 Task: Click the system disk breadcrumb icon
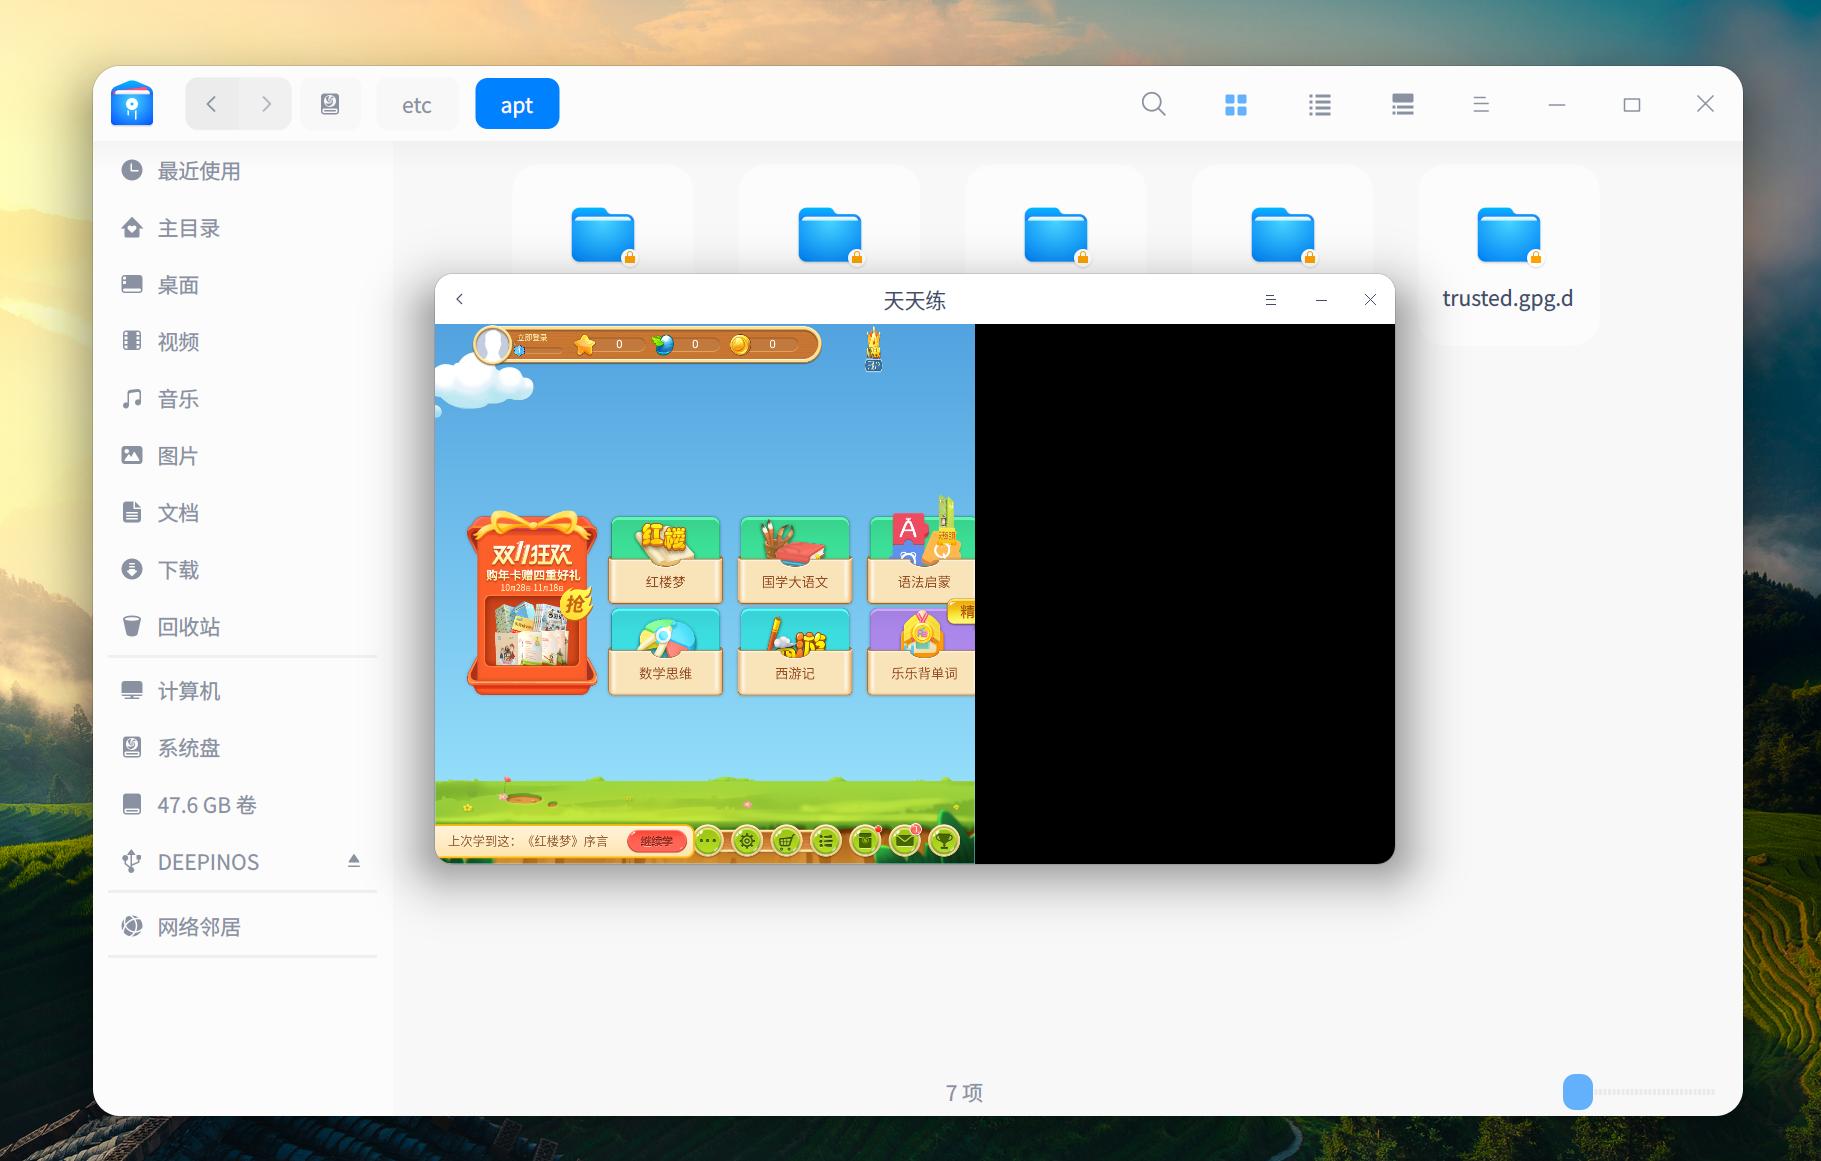click(x=330, y=104)
